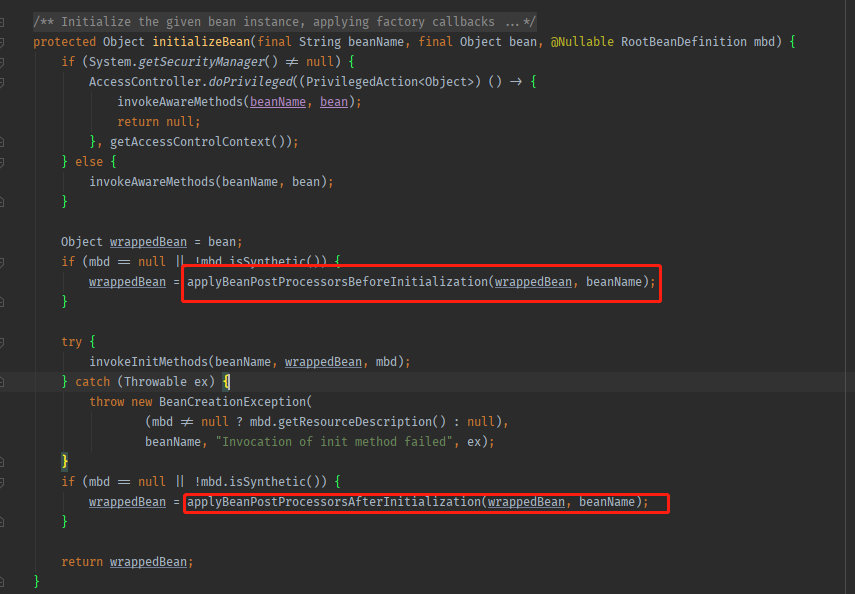Image resolution: width=855 pixels, height=594 pixels.
Task: Fold the try block using its gutter marker
Action: [2, 342]
